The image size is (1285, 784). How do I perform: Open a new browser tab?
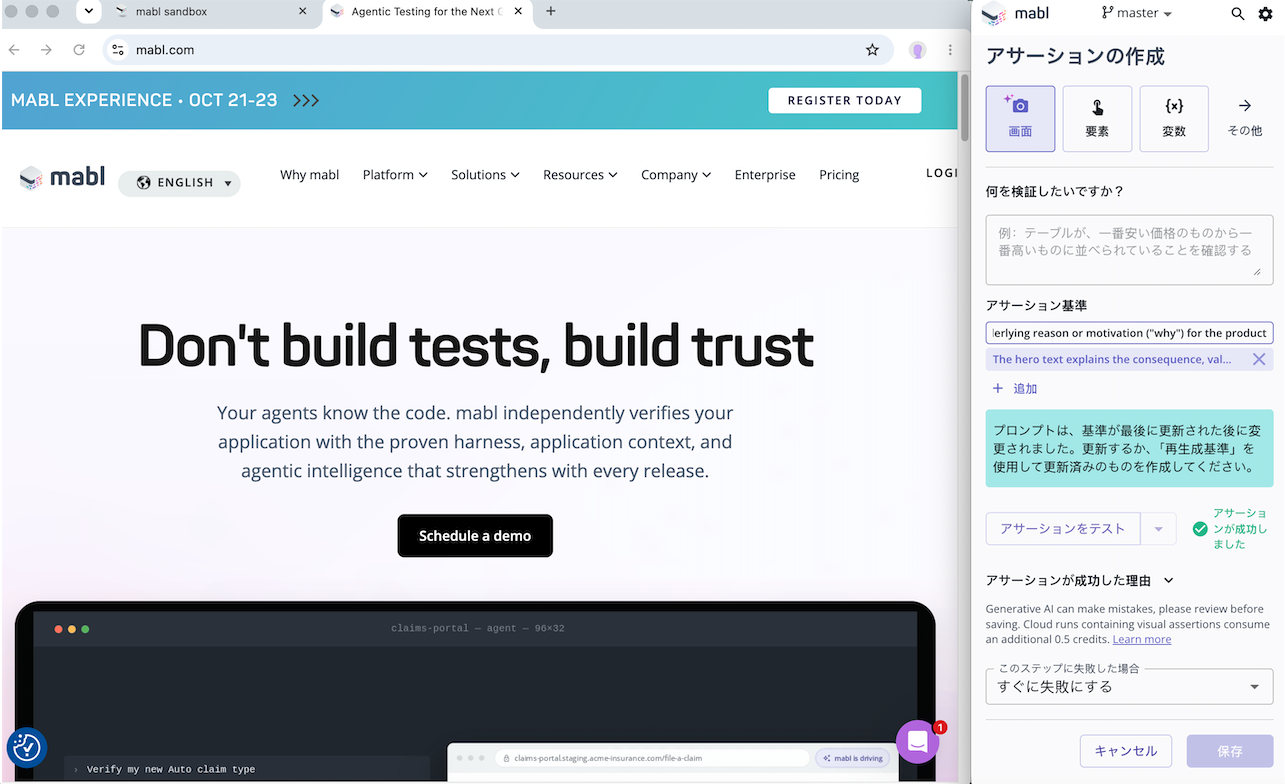click(551, 12)
